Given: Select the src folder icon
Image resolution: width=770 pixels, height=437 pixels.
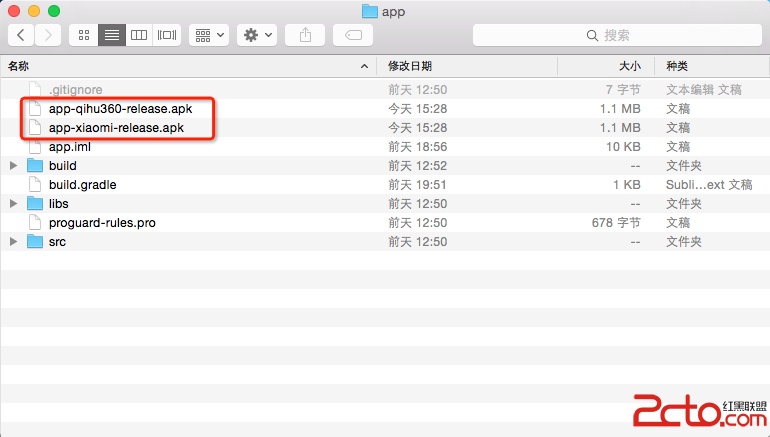Looking at the screenshot, I should (35, 242).
